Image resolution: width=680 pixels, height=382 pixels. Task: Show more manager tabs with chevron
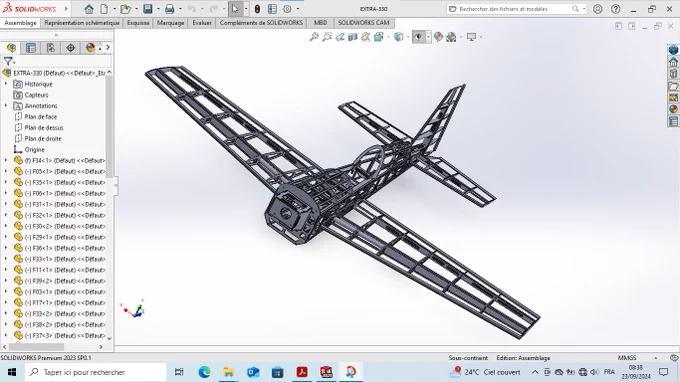click(x=108, y=48)
